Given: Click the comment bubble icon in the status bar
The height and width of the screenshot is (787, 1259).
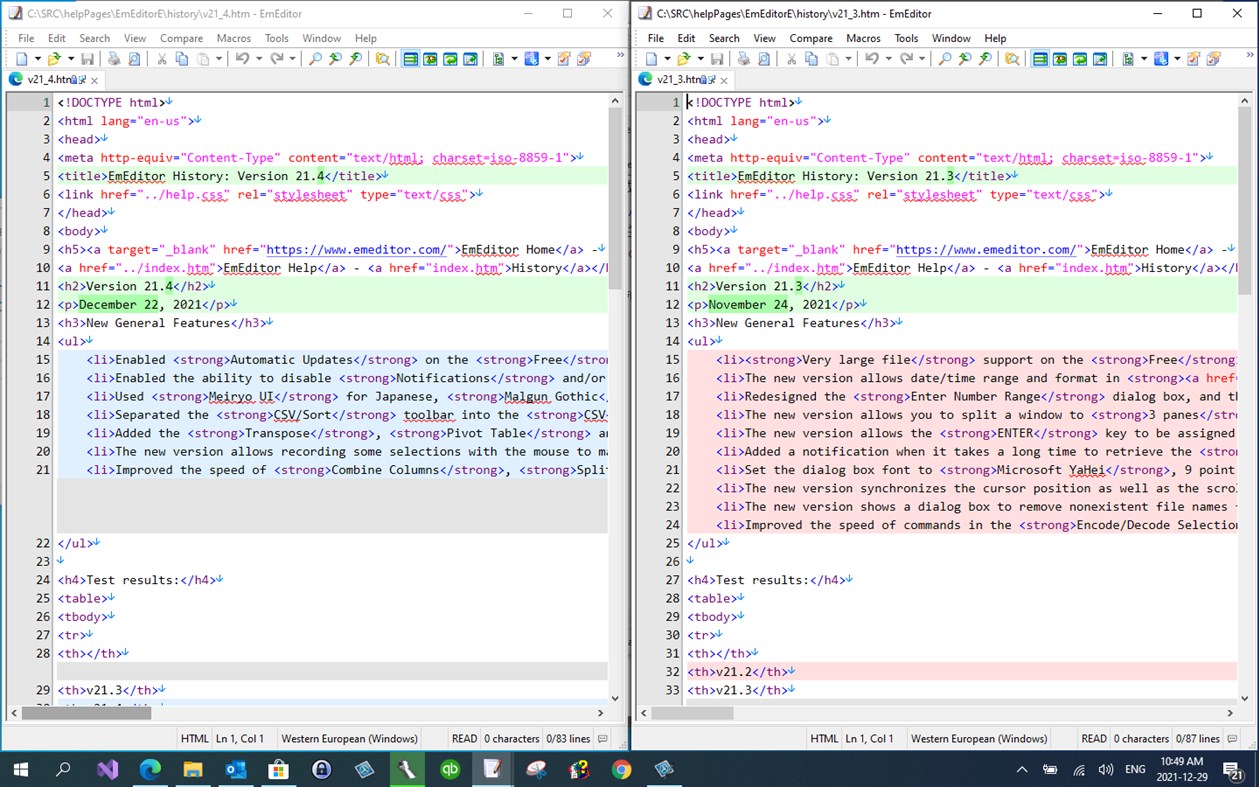Looking at the screenshot, I should click(601, 738).
